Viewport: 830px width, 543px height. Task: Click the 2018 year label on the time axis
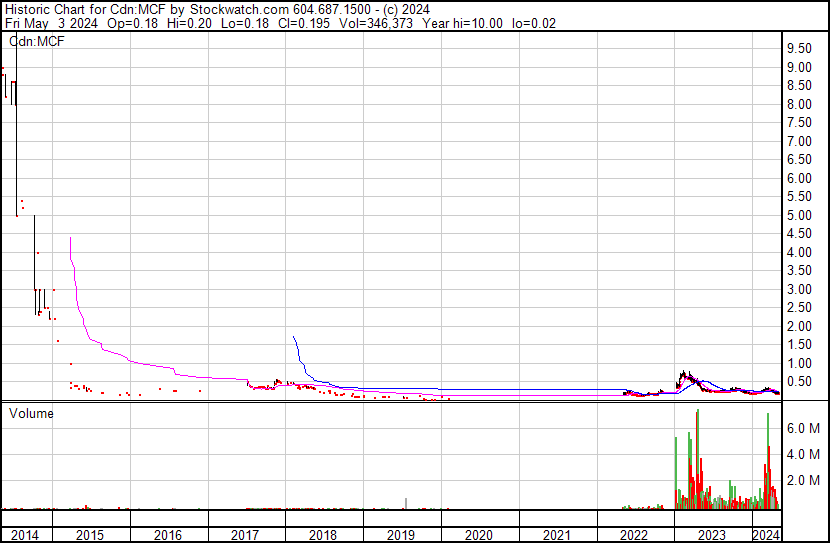click(323, 535)
